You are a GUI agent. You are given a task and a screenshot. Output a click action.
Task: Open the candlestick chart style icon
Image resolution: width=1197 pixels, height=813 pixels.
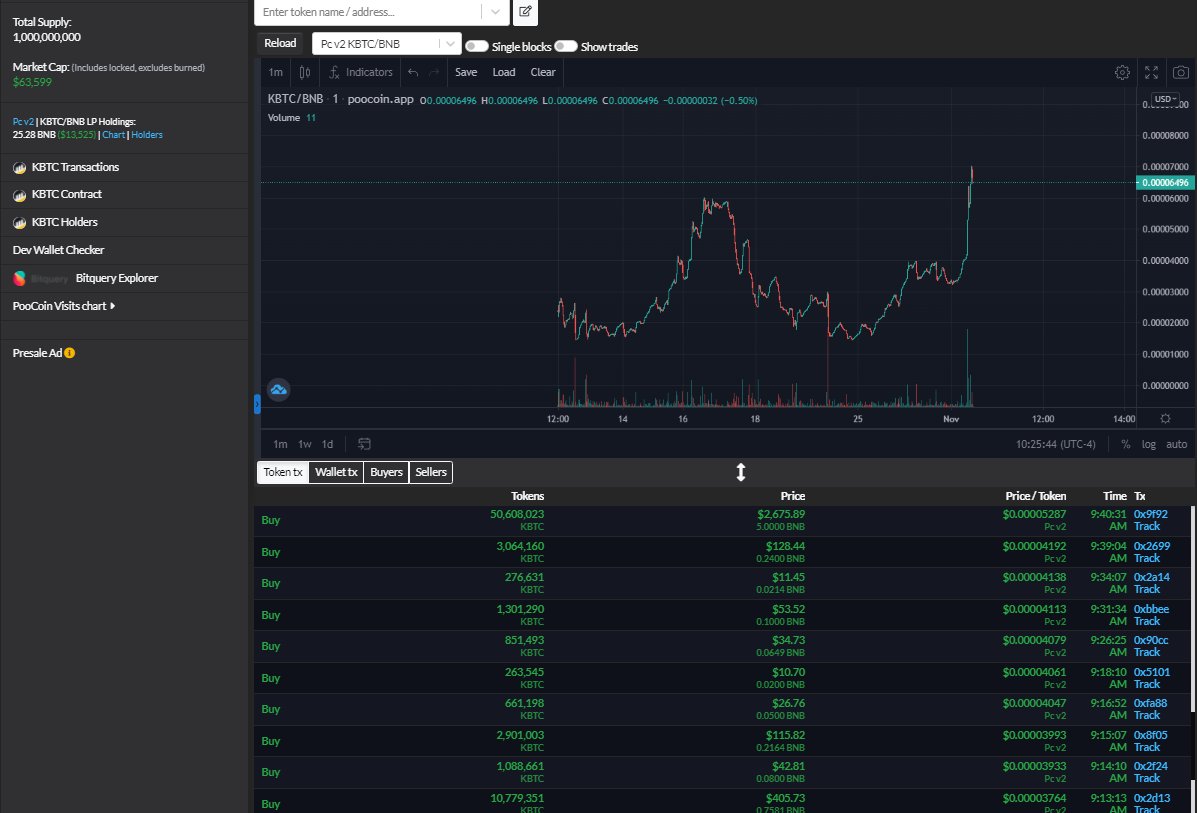pyautogui.click(x=305, y=73)
